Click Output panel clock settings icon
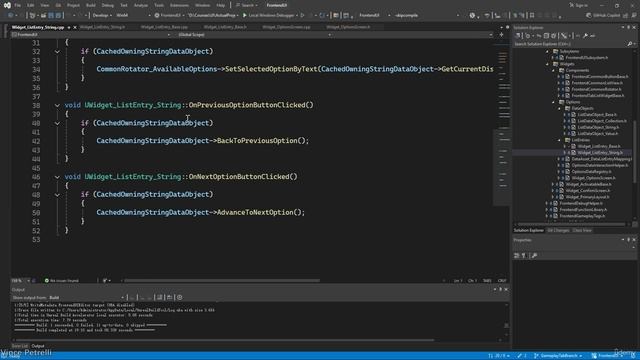This screenshot has height=360, width=640. 180,298
